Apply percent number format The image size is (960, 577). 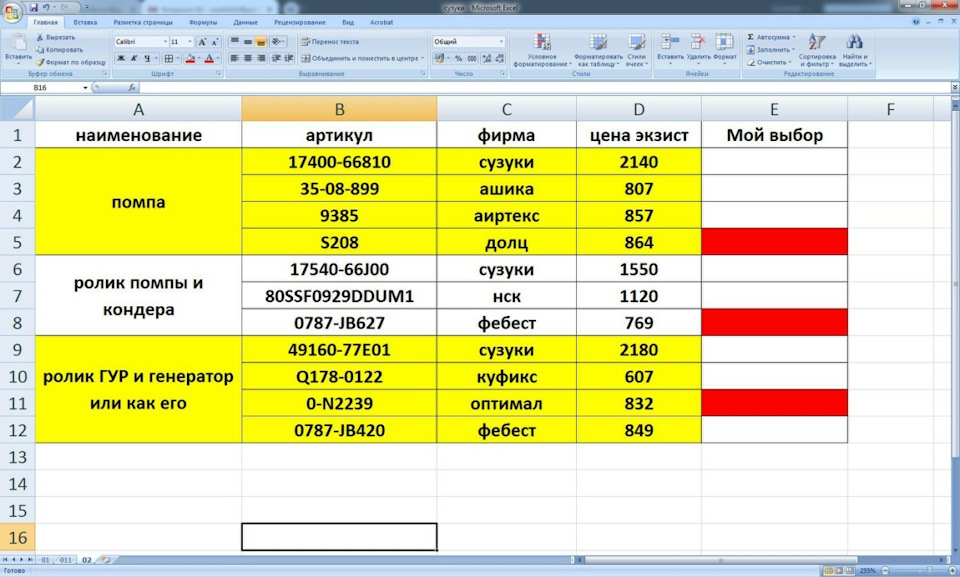tap(458, 58)
